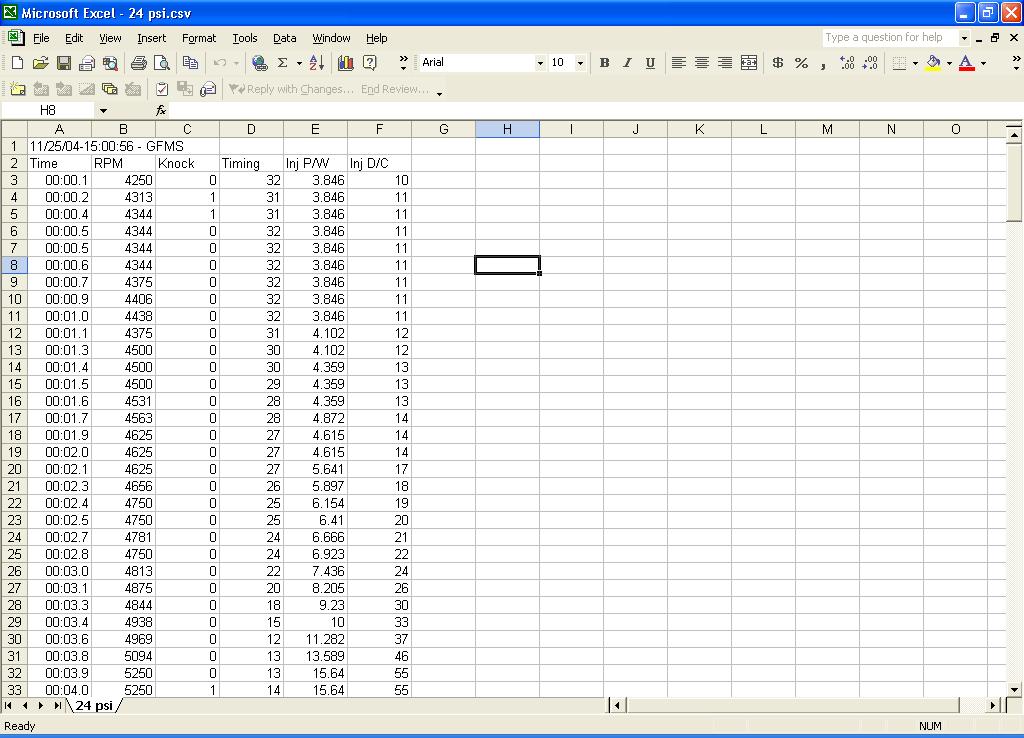Open the Tools menu

[x=245, y=38]
